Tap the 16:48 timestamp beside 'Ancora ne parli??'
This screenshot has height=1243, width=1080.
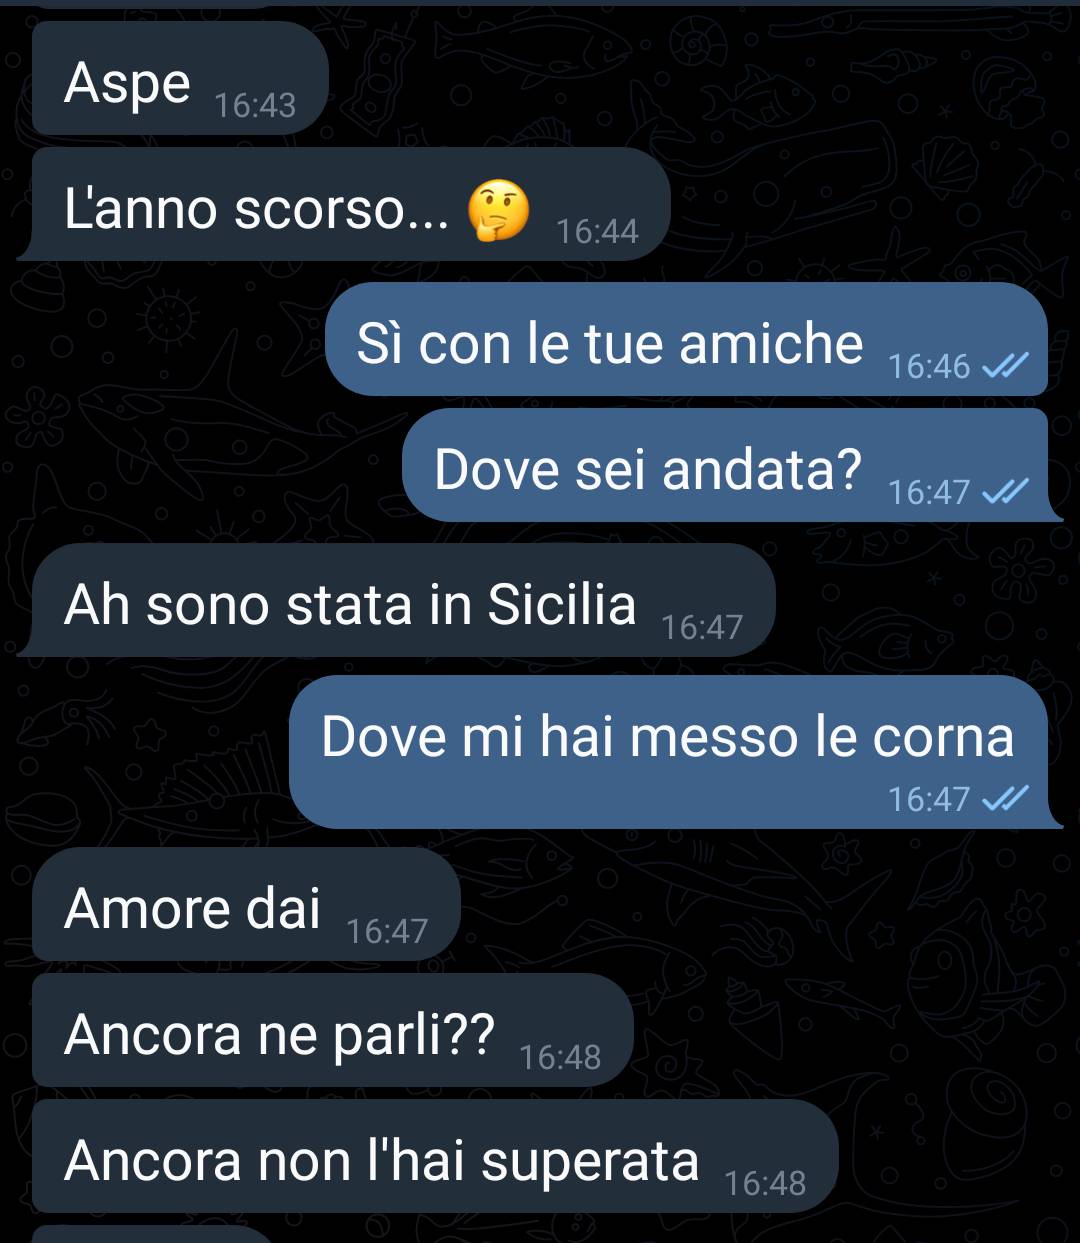pos(561,1057)
